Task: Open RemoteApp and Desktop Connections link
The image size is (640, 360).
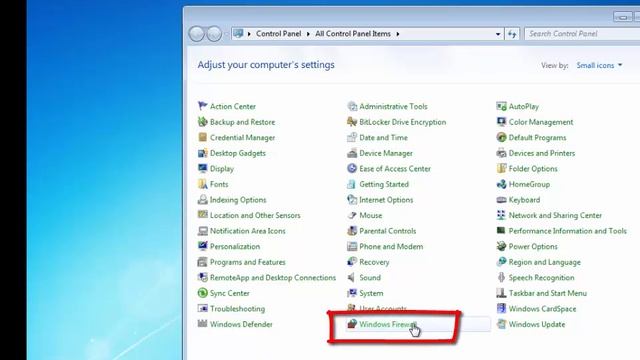Action: tap(273, 278)
